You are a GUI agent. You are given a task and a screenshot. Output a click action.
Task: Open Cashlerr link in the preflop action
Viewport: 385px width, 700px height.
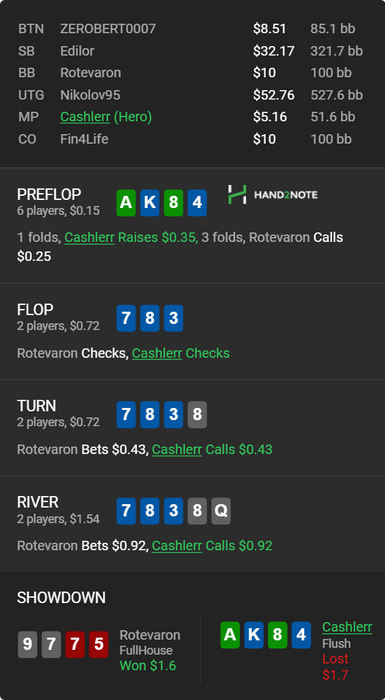point(89,238)
